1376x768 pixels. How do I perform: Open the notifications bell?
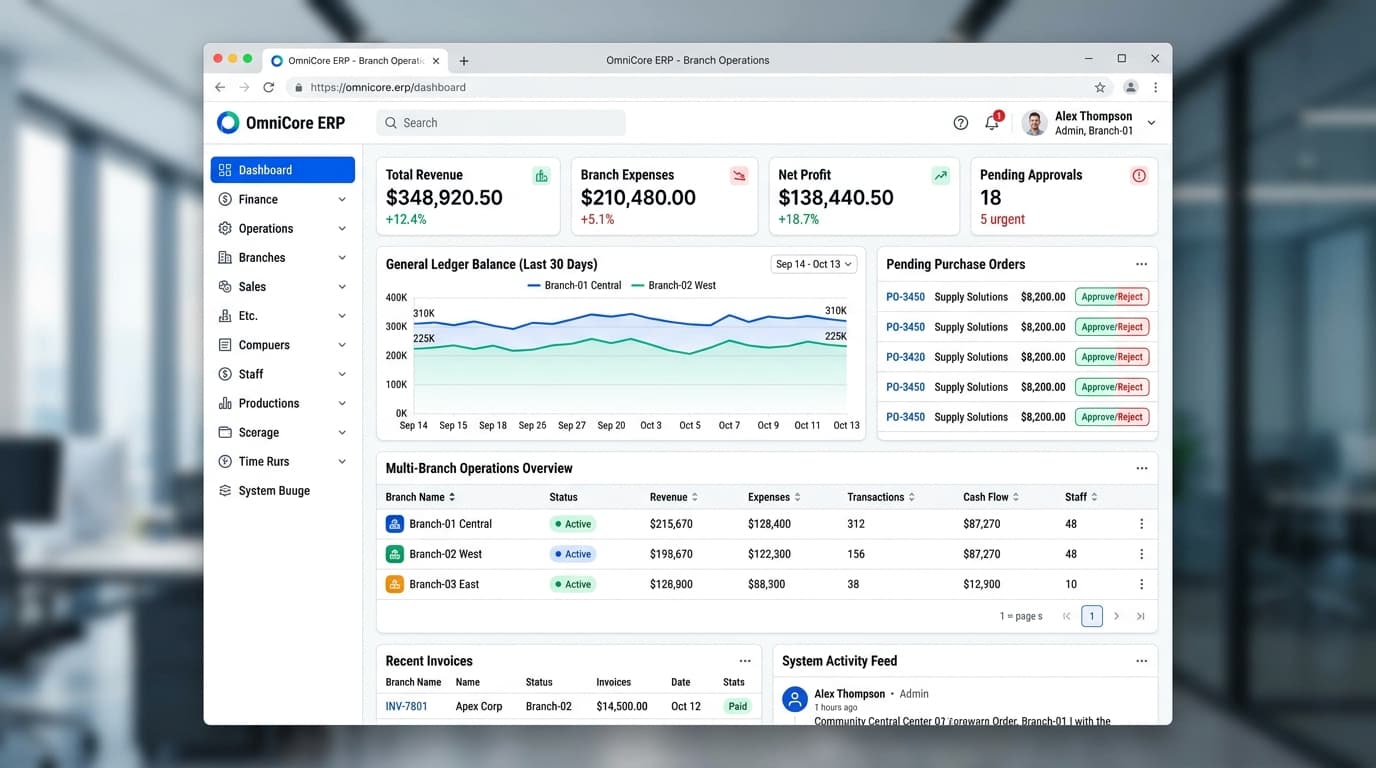992,123
